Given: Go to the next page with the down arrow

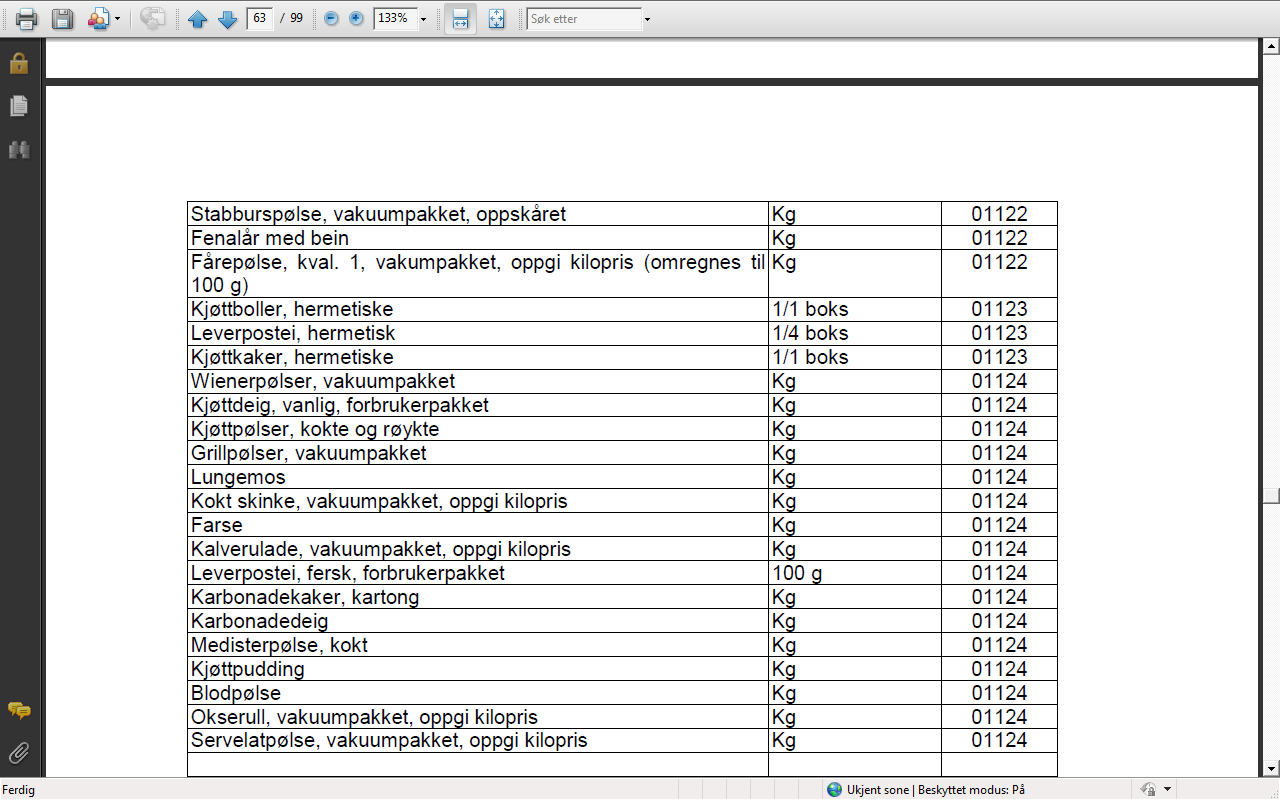Looking at the screenshot, I should point(228,19).
